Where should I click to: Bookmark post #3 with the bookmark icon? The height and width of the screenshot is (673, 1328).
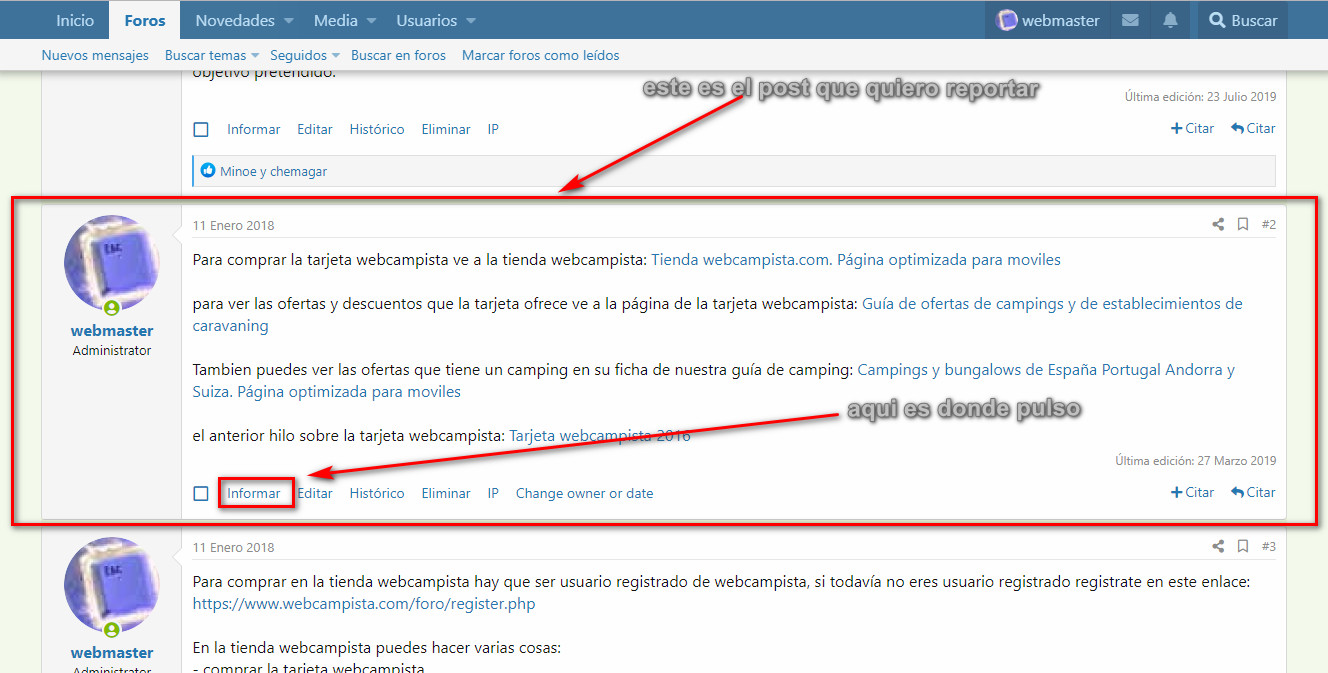point(1243,546)
